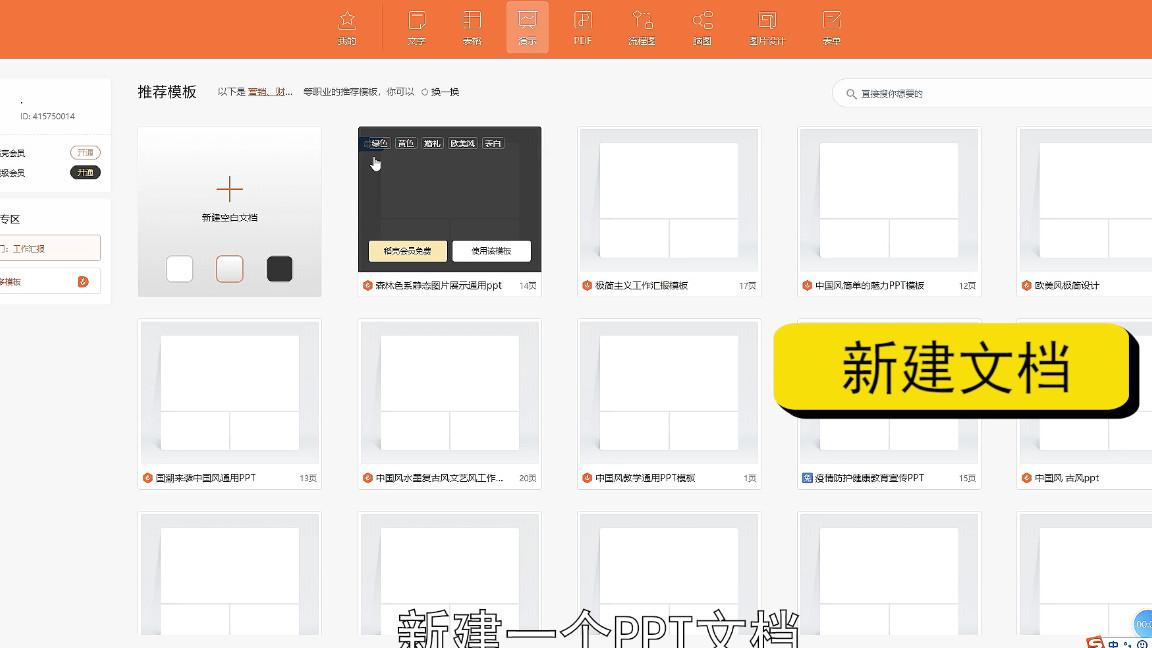The image size is (1152, 648).
Task: Select the 表格 spreadsheet tool
Action: (473, 27)
